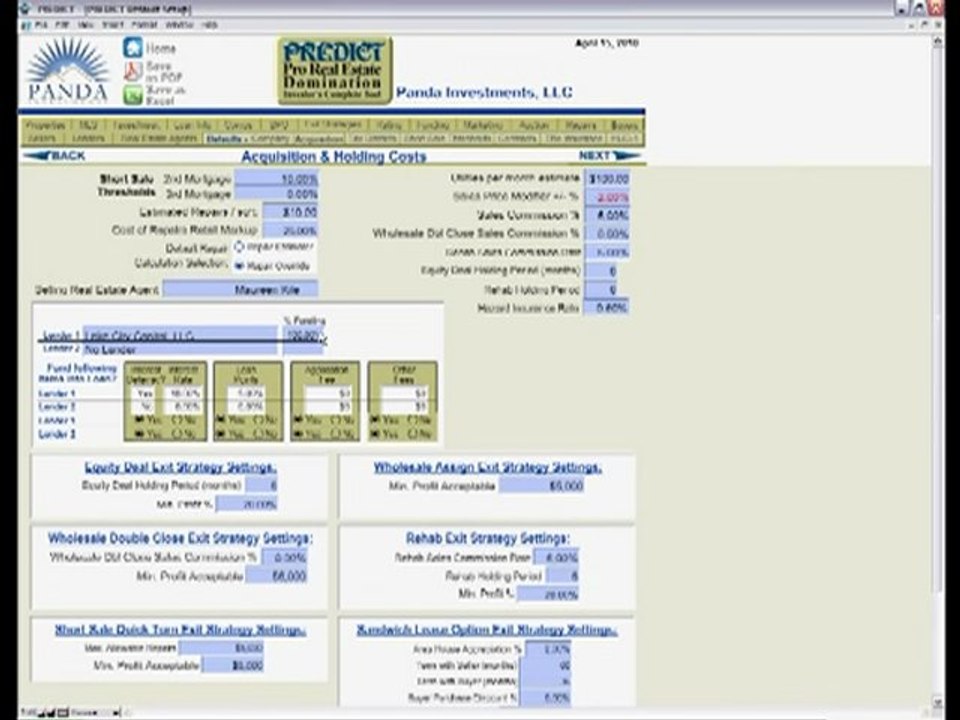The image size is (960, 720).
Task: Open the Comps tab
Action: click(x=238, y=125)
